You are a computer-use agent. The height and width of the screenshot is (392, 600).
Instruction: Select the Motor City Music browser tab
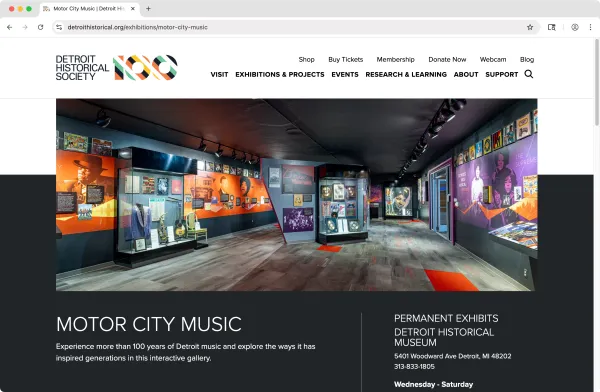coord(90,8)
